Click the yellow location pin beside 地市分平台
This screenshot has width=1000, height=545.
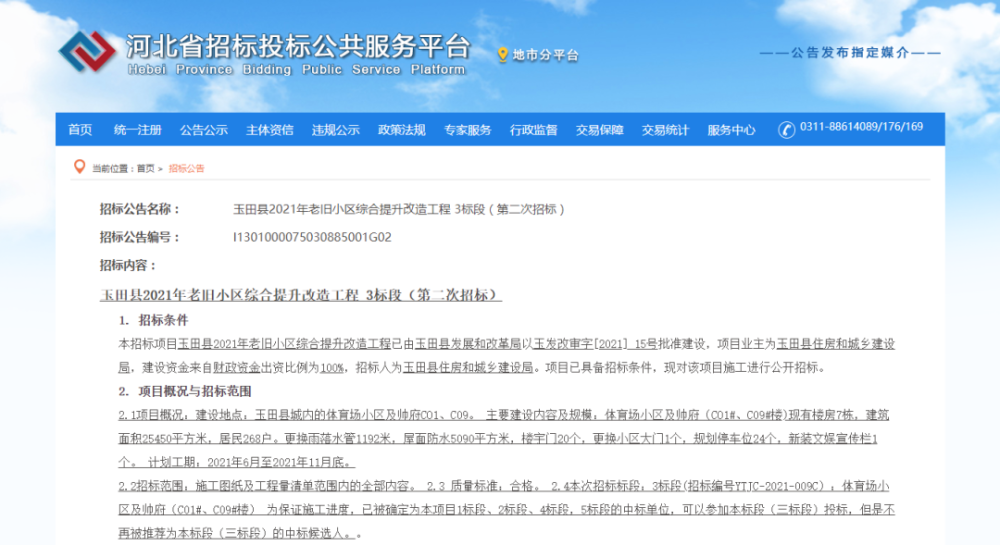coord(503,55)
